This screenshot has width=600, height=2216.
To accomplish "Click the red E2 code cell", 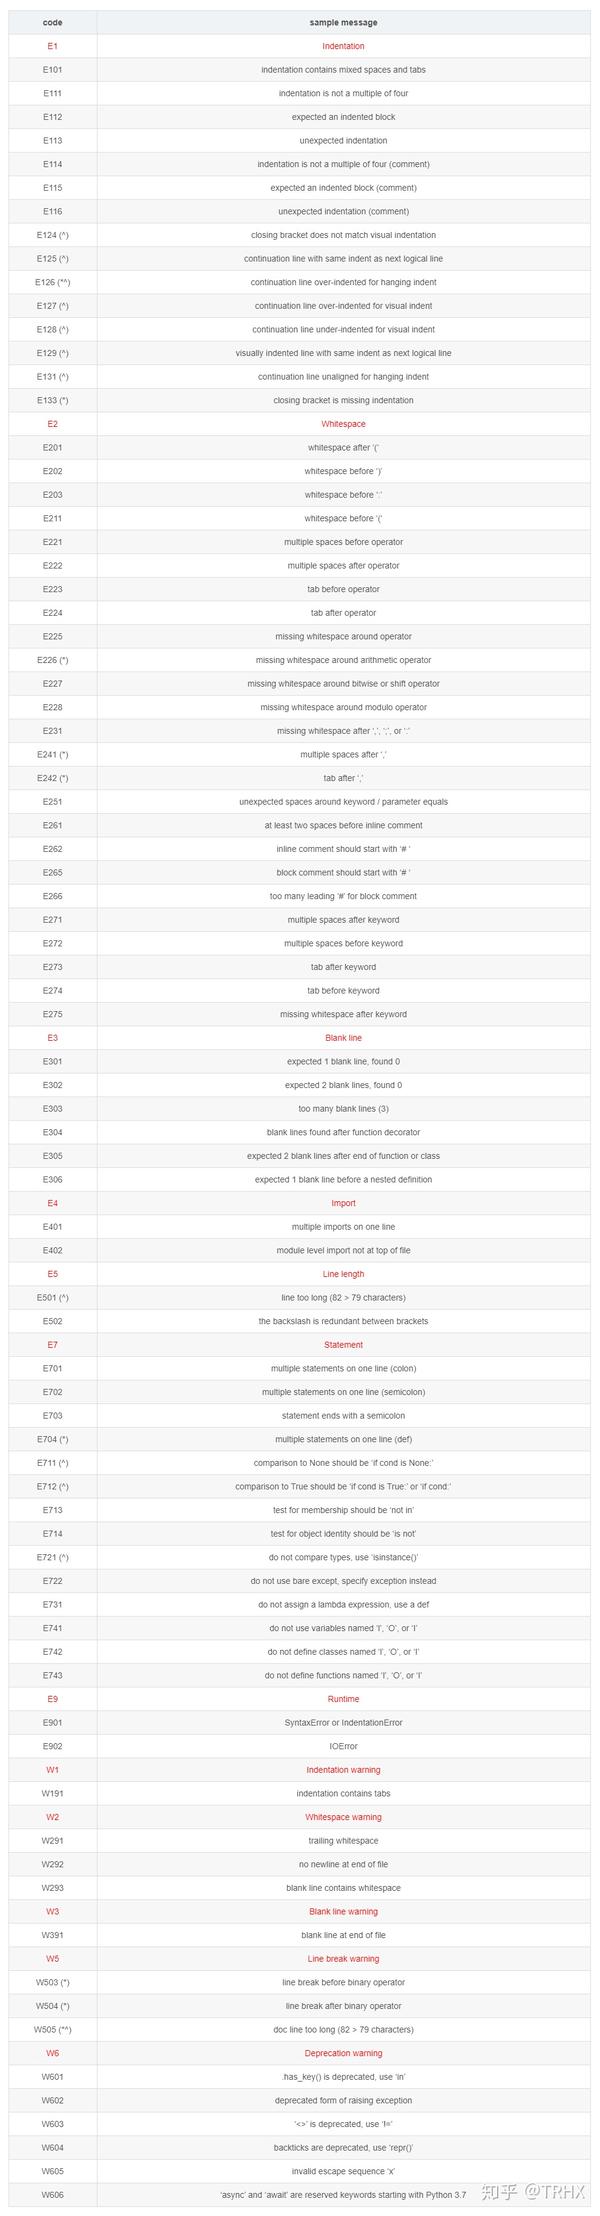I will 52,424.
